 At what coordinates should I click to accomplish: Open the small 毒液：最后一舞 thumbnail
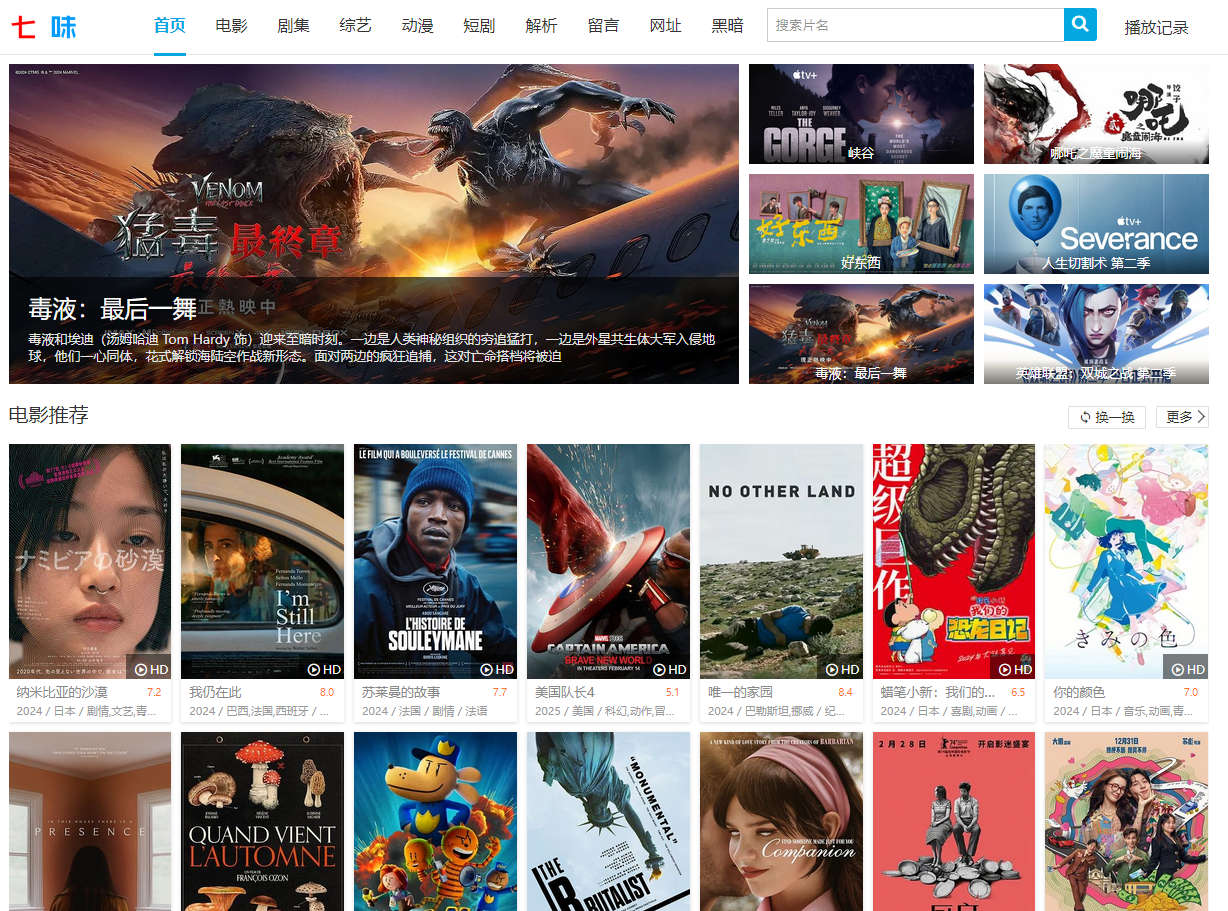[x=861, y=334]
